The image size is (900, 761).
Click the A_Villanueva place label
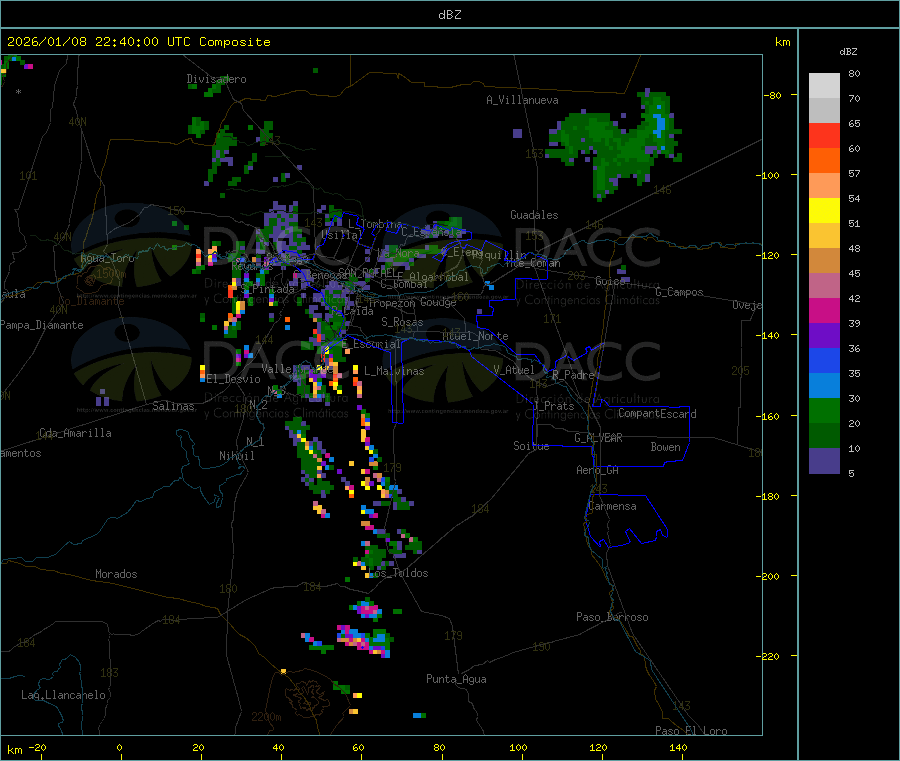pos(522,100)
